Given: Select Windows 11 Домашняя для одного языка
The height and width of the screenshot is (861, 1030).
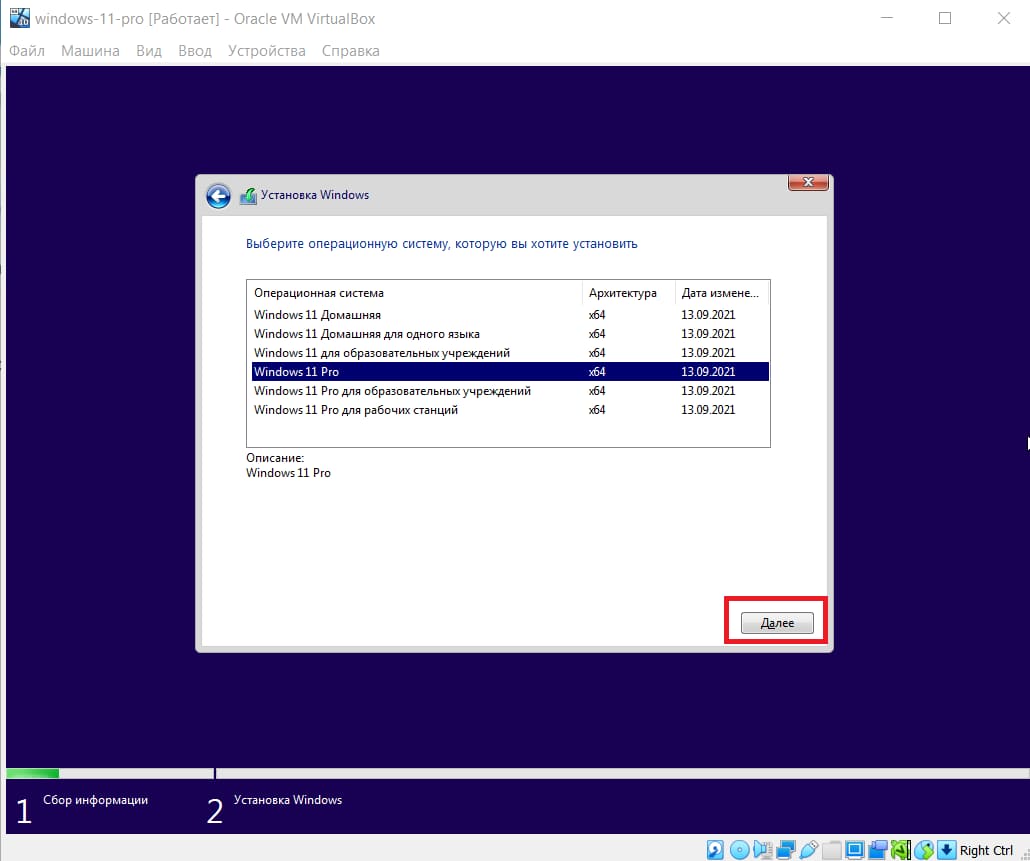Looking at the screenshot, I should [510, 334].
